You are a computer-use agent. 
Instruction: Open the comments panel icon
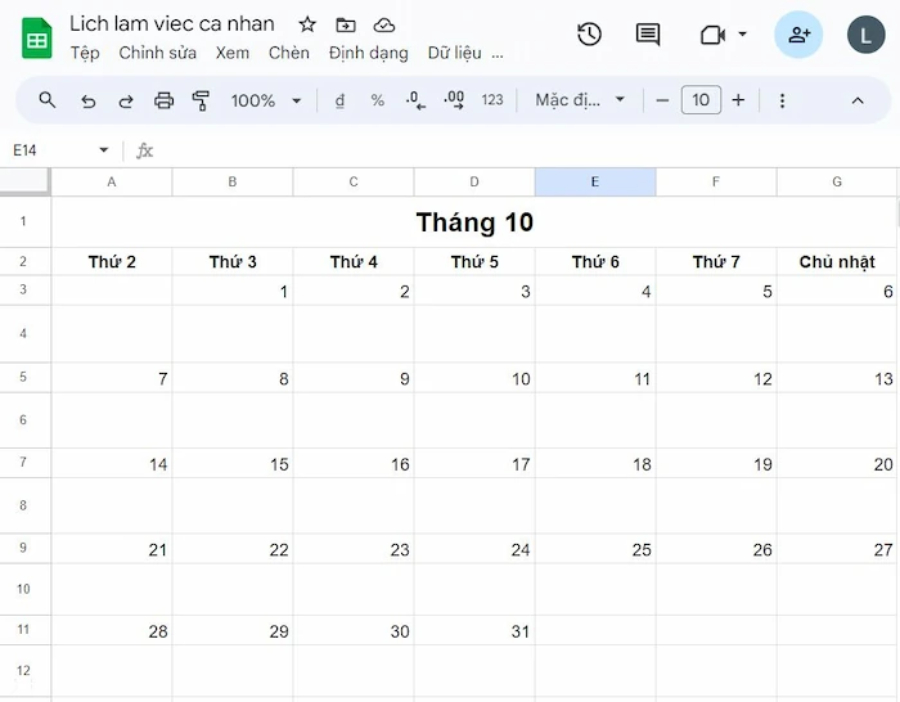pos(648,34)
